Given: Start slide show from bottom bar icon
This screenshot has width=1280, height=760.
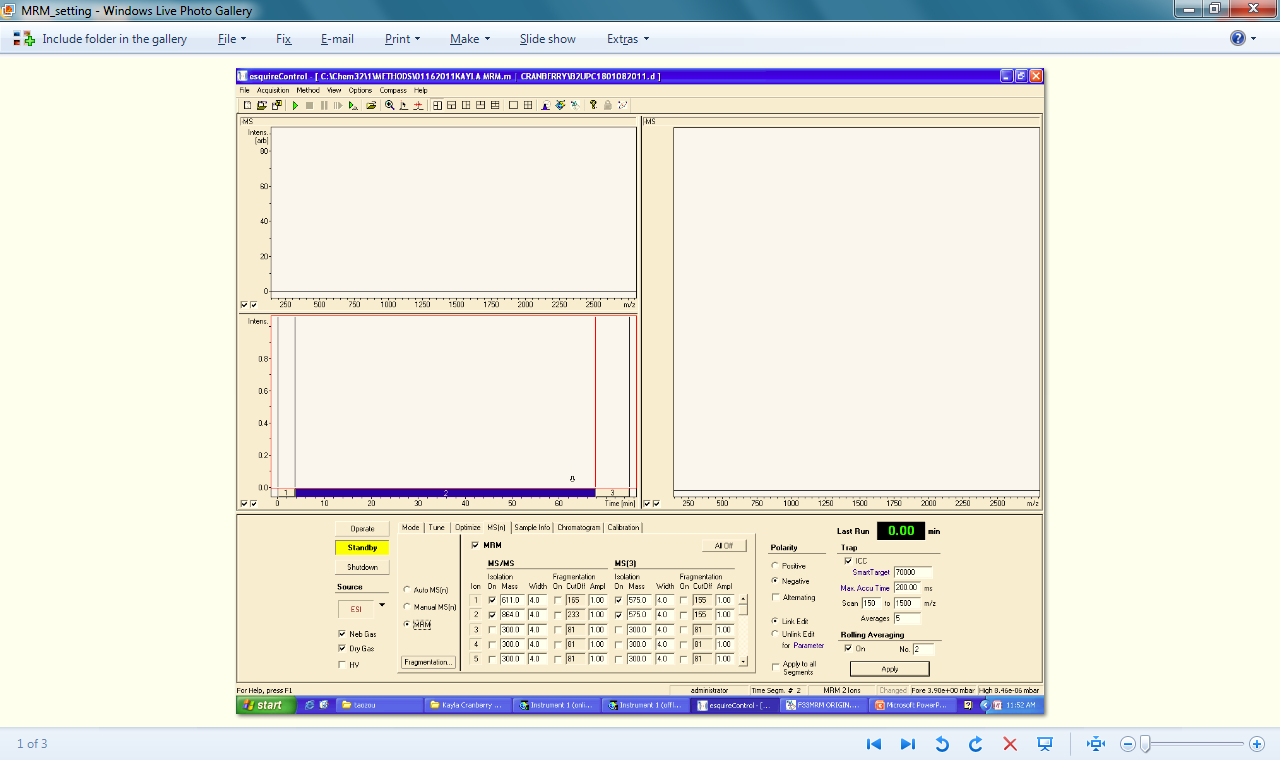Looking at the screenshot, I should click(1045, 744).
